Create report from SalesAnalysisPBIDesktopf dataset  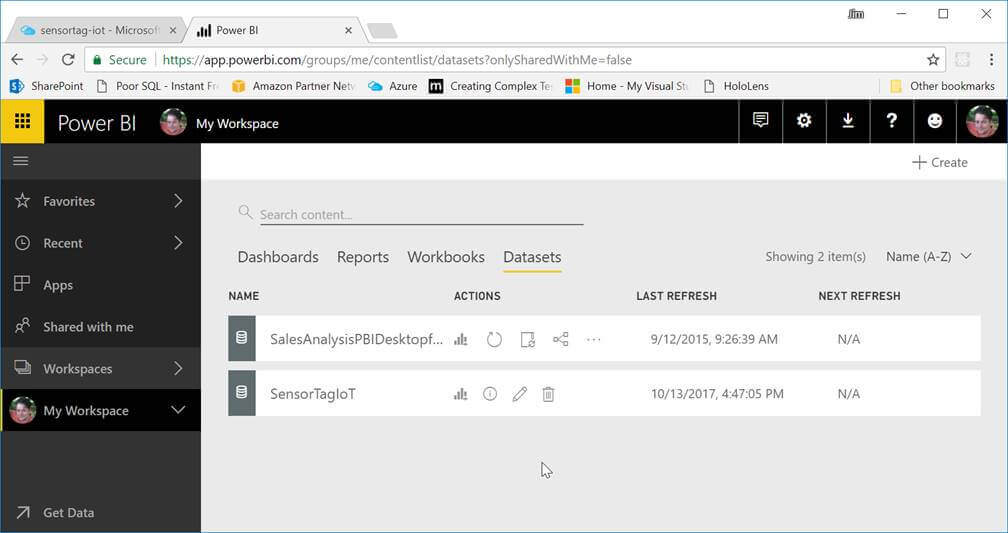click(x=460, y=339)
